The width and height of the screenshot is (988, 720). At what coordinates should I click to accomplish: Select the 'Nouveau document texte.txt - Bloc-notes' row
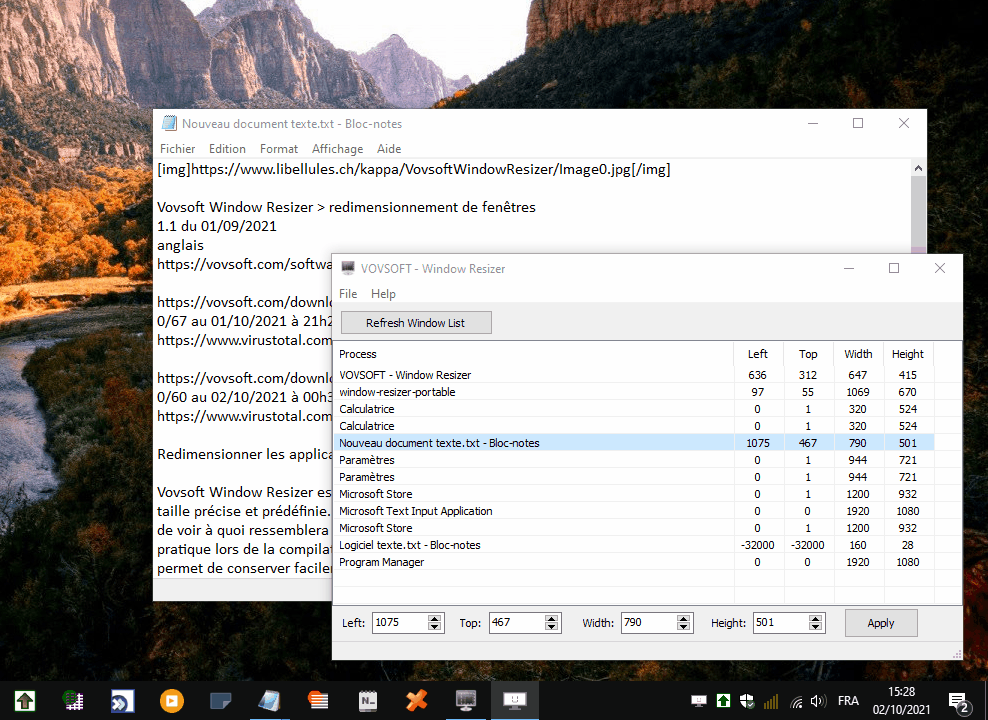[x=633, y=443]
